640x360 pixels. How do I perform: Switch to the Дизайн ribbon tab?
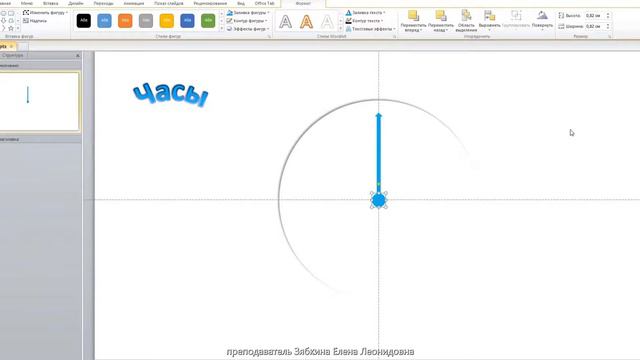click(76, 3)
